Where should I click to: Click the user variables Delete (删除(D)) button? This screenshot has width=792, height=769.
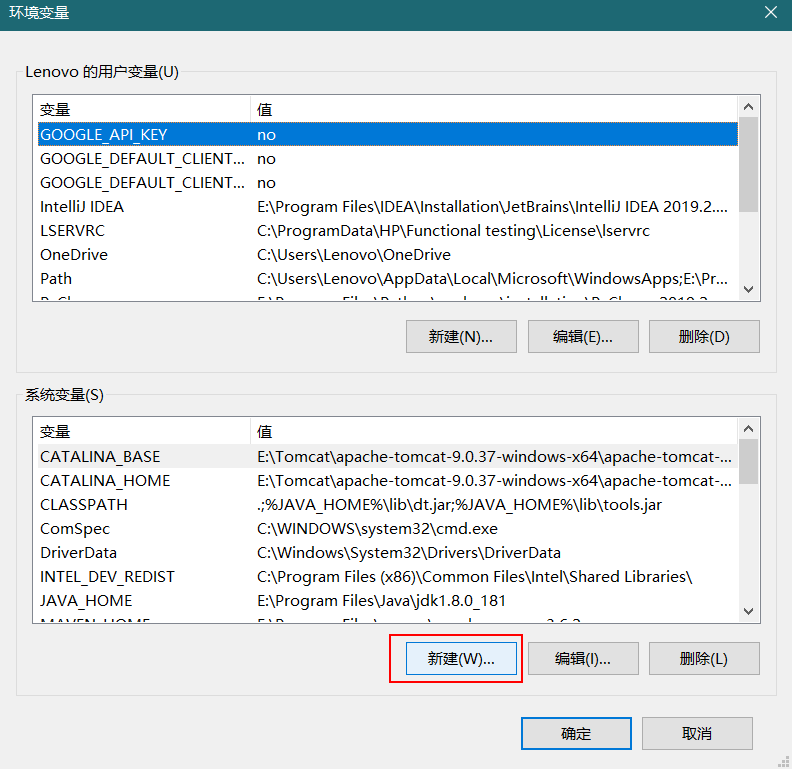click(x=704, y=337)
